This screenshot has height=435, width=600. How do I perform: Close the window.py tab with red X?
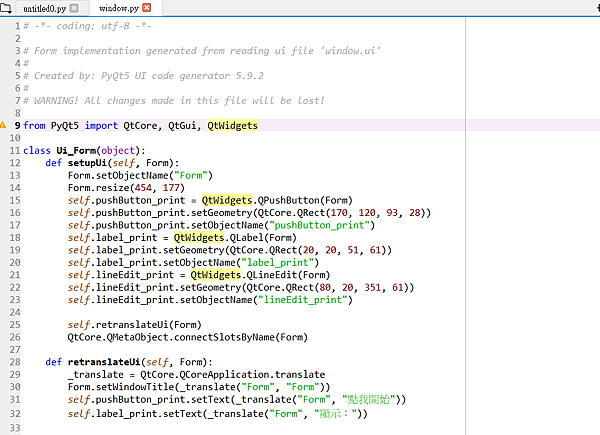[147, 8]
